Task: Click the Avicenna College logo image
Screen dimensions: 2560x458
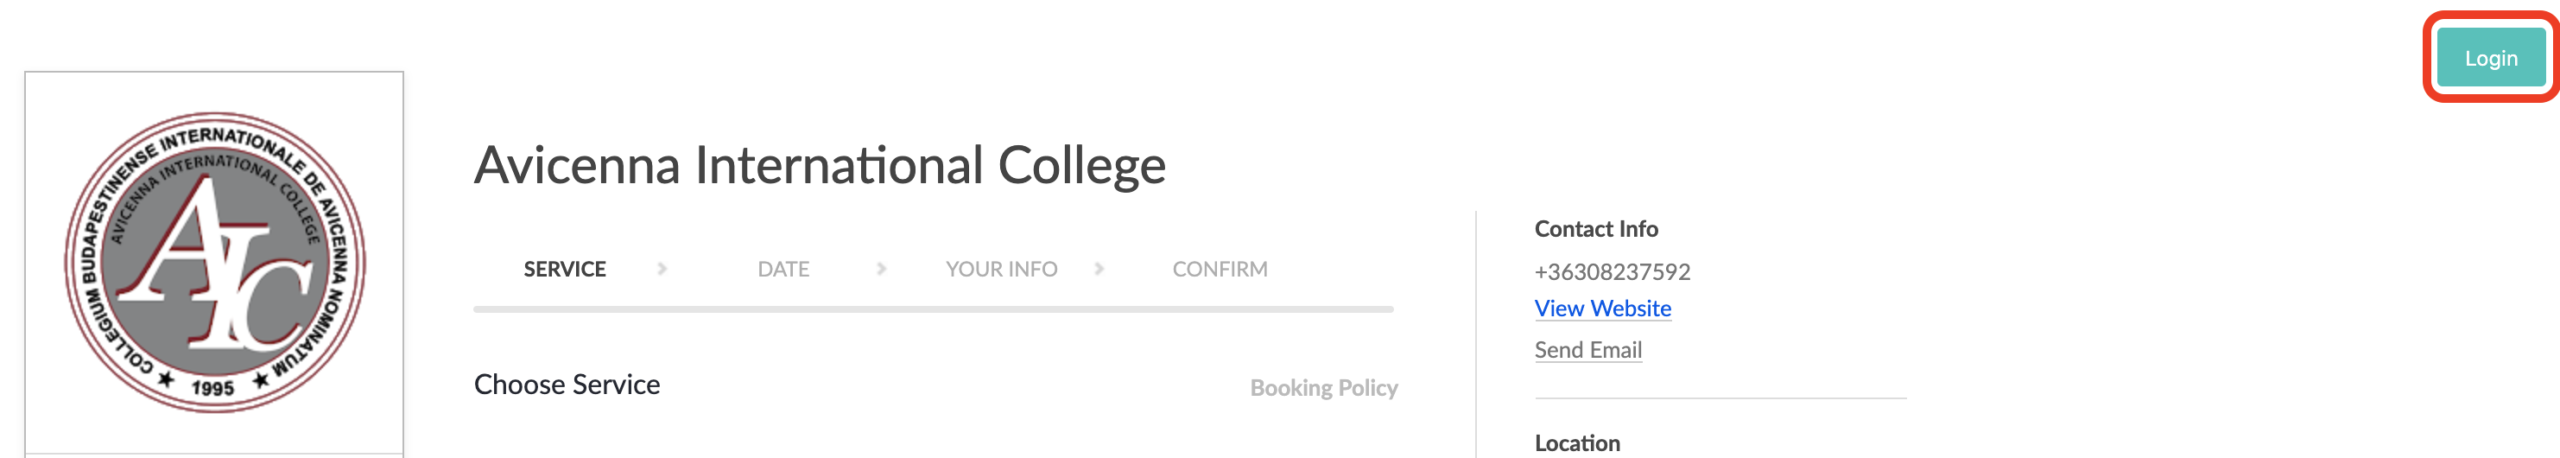Action: 214,262
